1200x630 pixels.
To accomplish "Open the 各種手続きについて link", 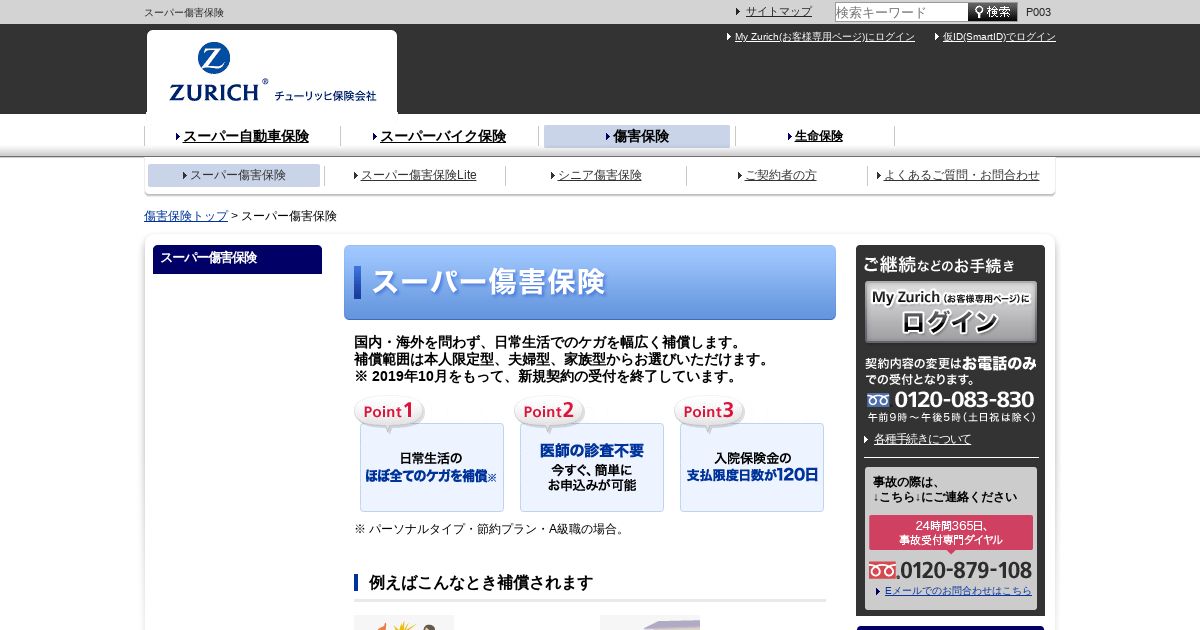I will 922,439.
